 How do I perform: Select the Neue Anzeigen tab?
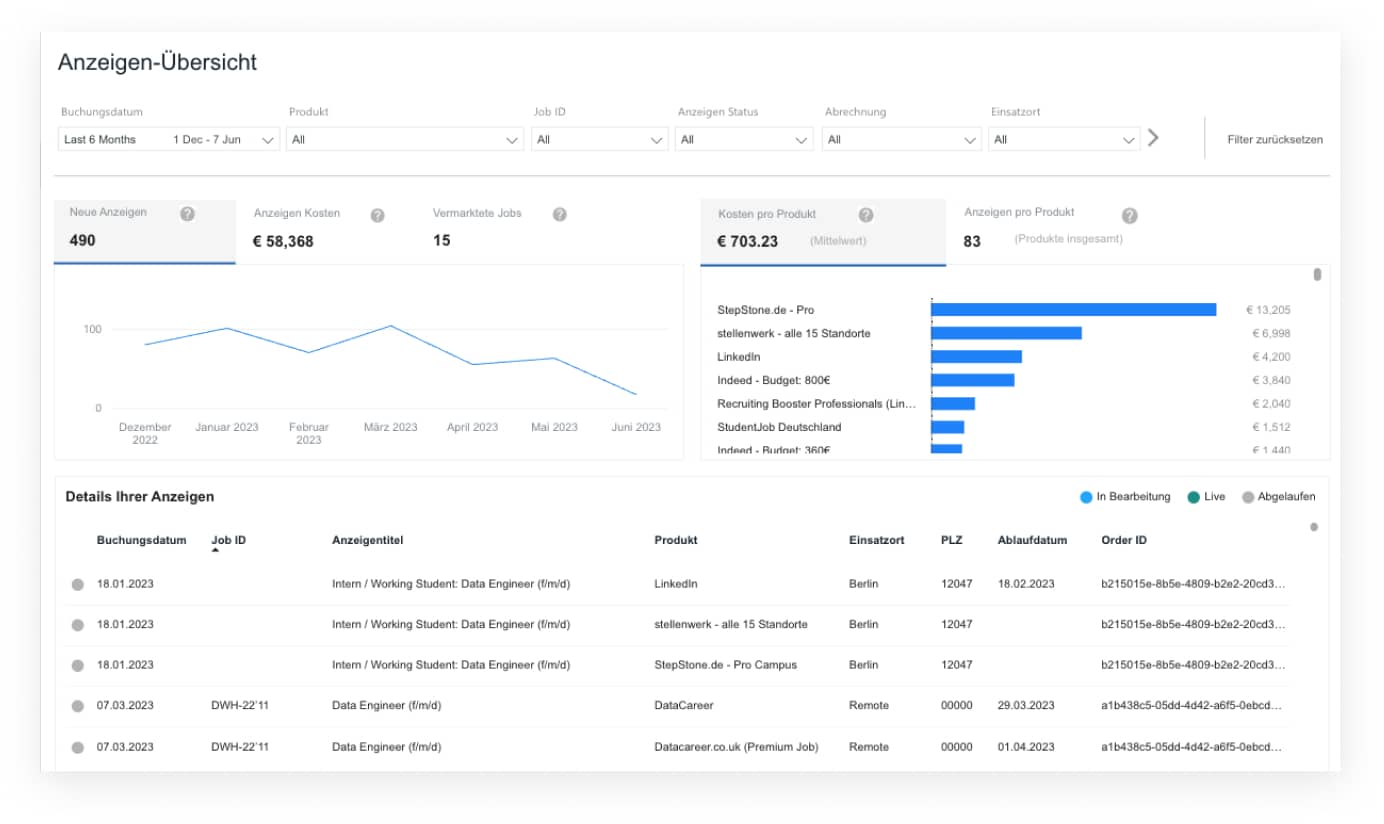pyautogui.click(x=145, y=231)
